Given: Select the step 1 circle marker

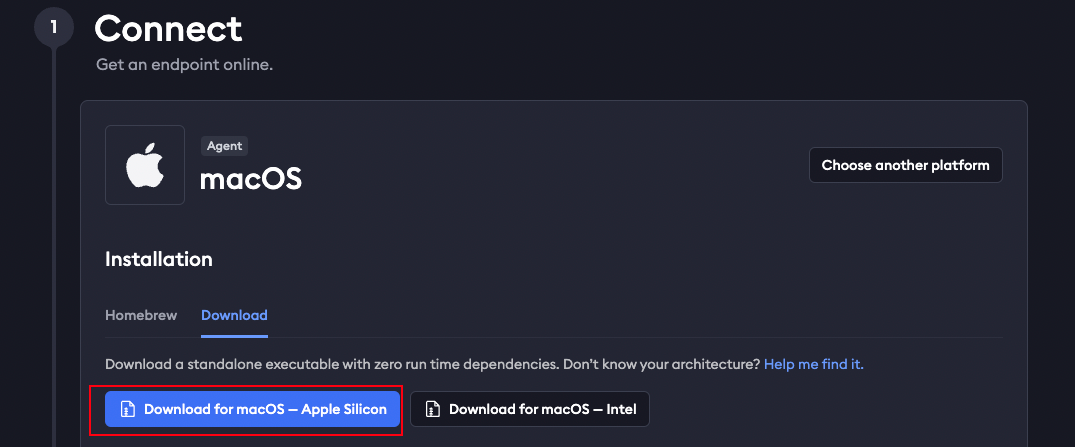Looking at the screenshot, I should pos(53,28).
